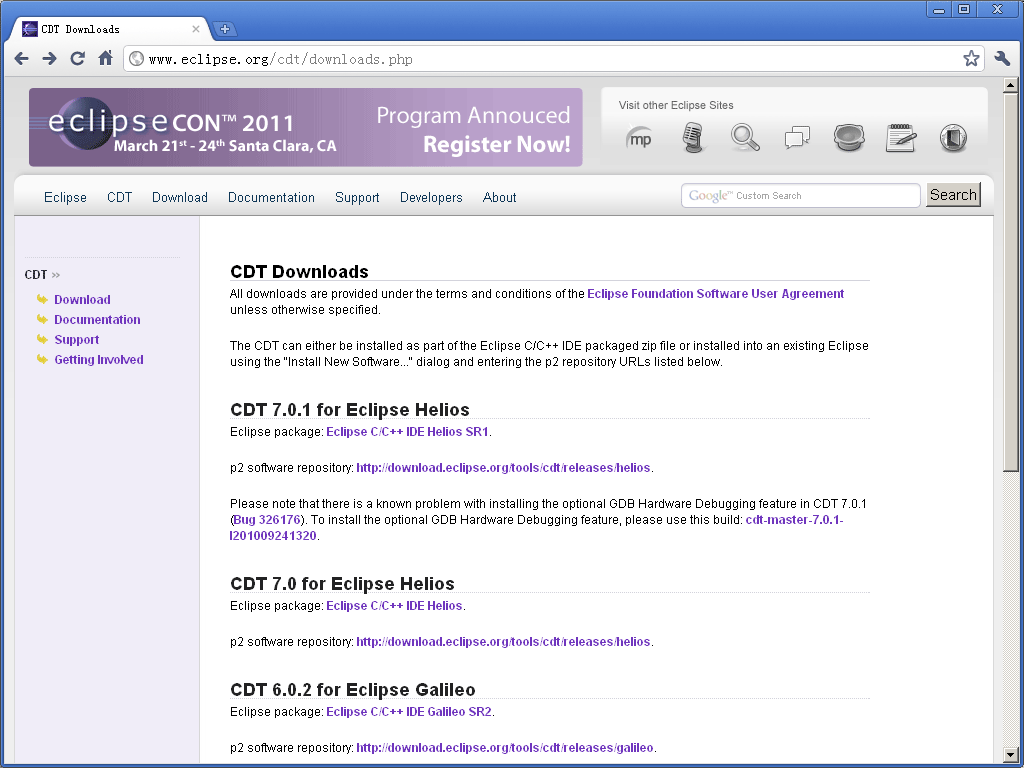Click the arrow bullet beside sidebar Support
This screenshot has height=768, width=1024.
[42, 340]
